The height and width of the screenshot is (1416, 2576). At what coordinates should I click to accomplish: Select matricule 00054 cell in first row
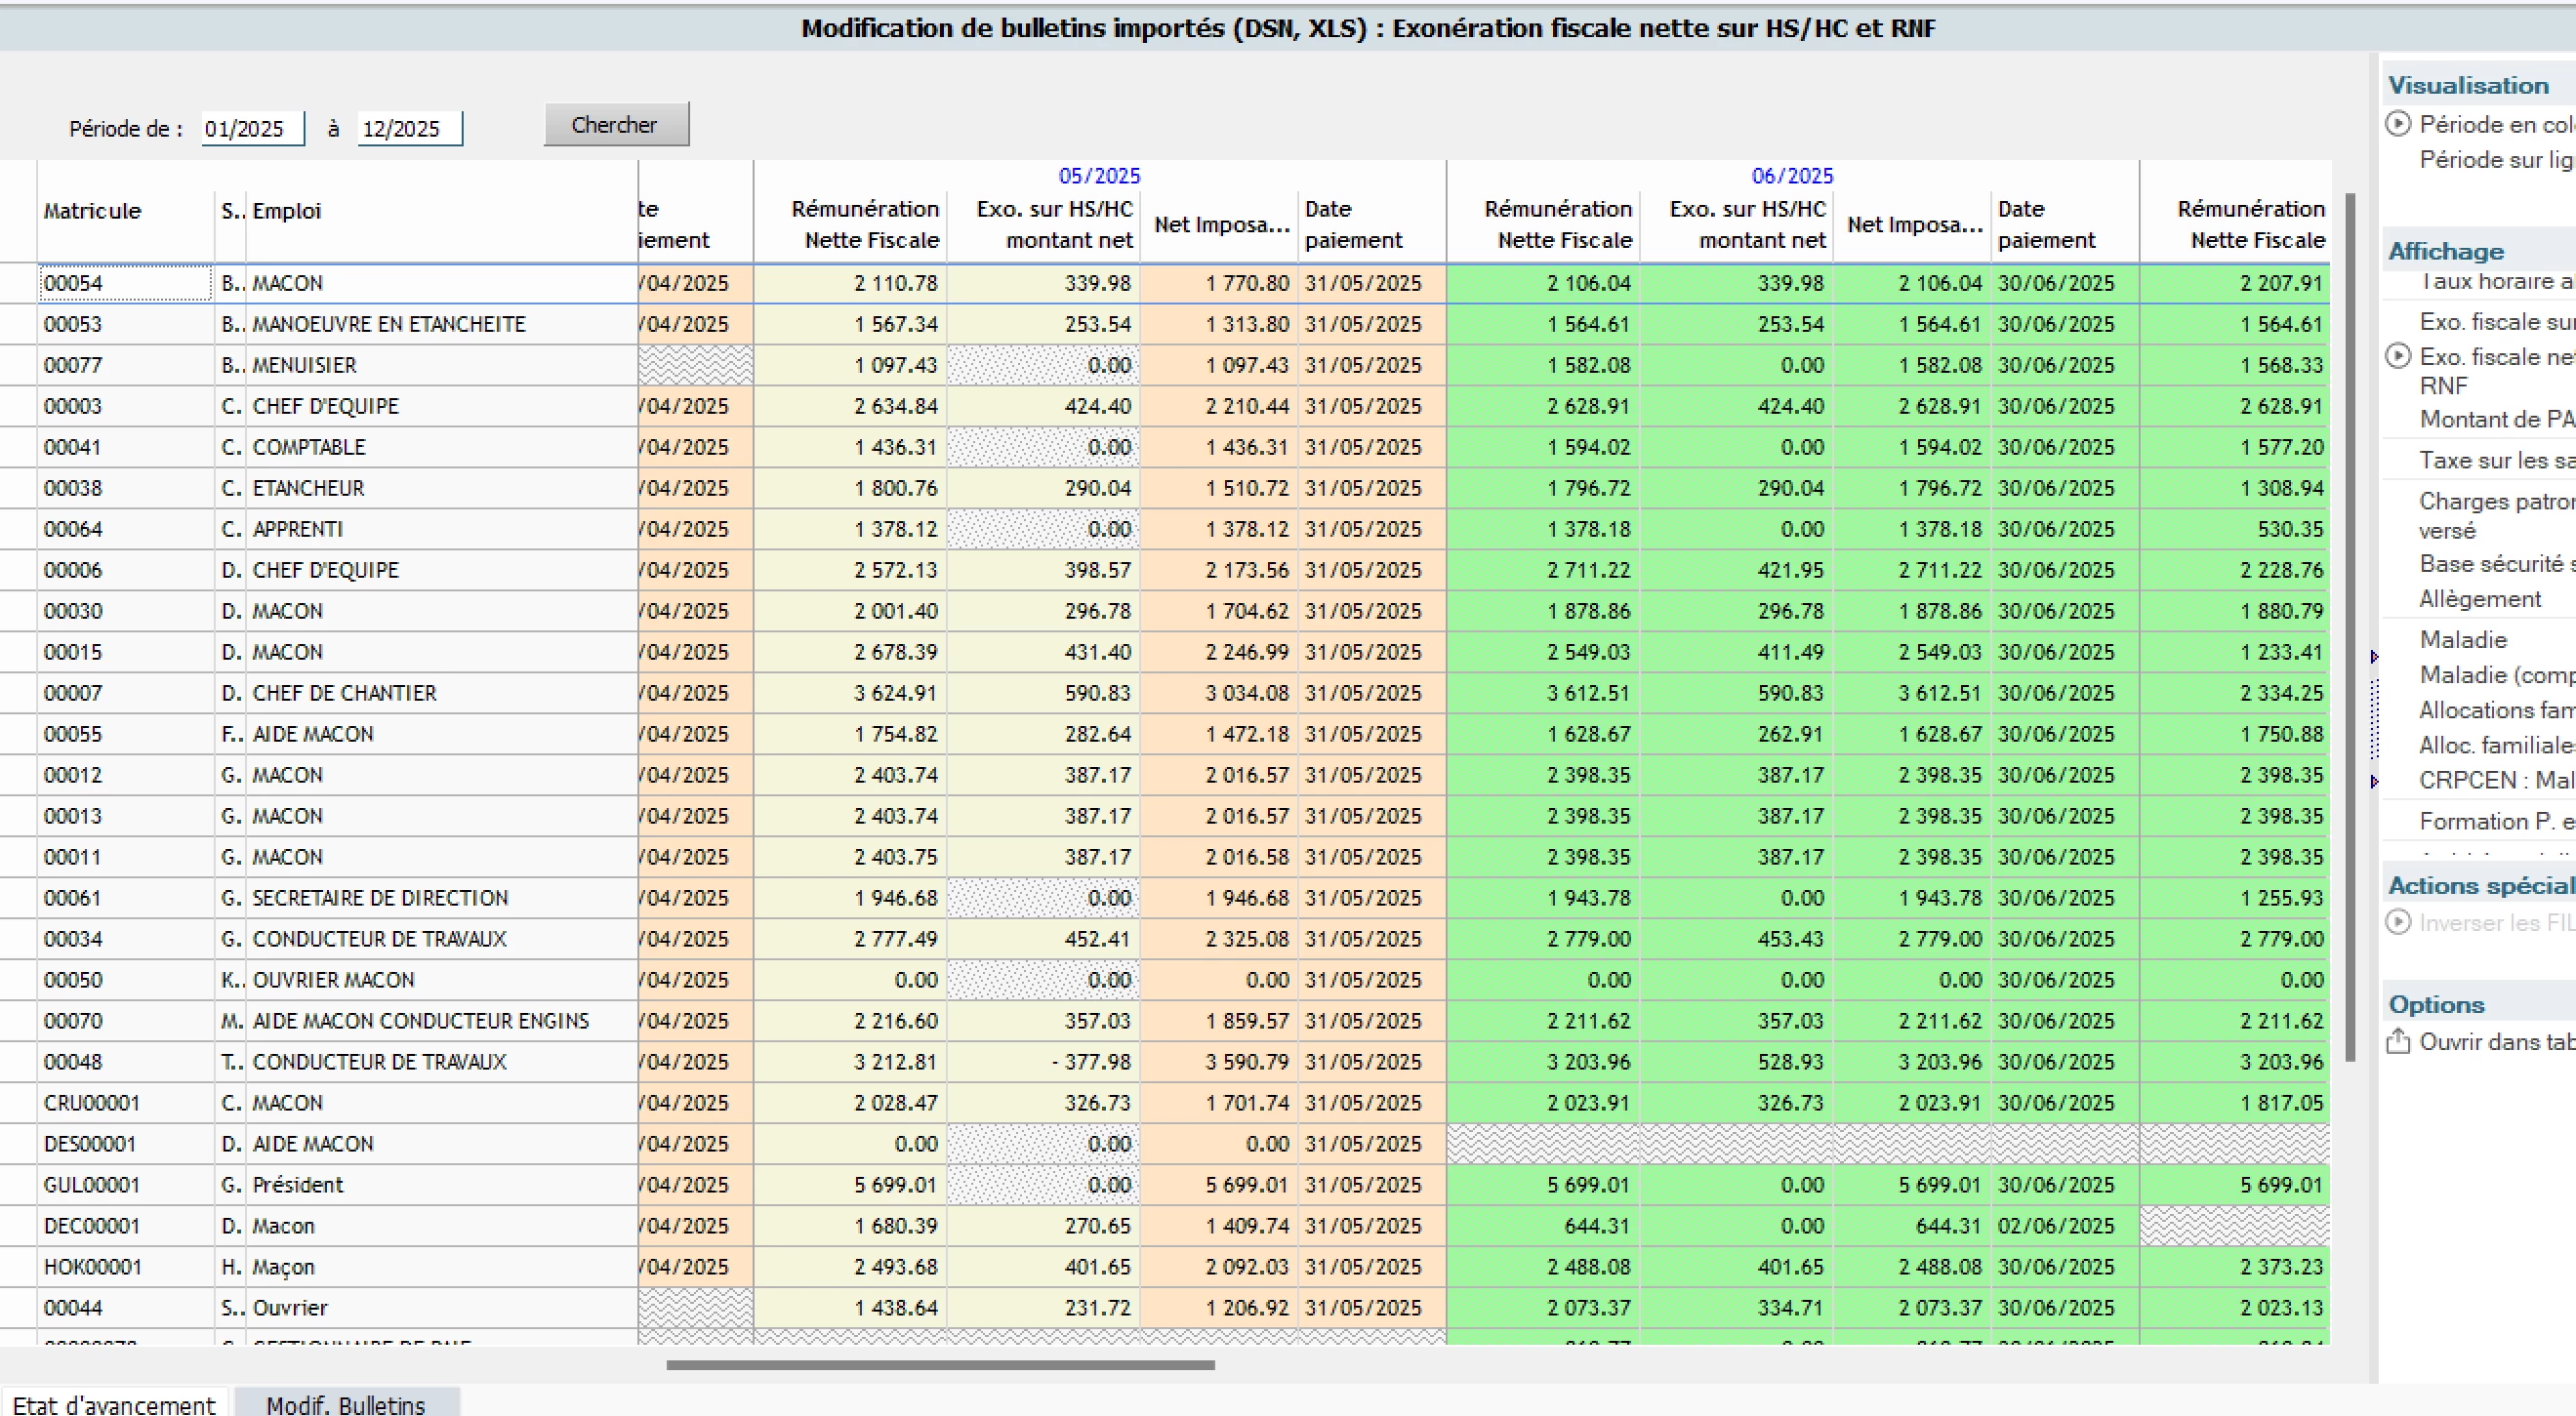[126, 283]
